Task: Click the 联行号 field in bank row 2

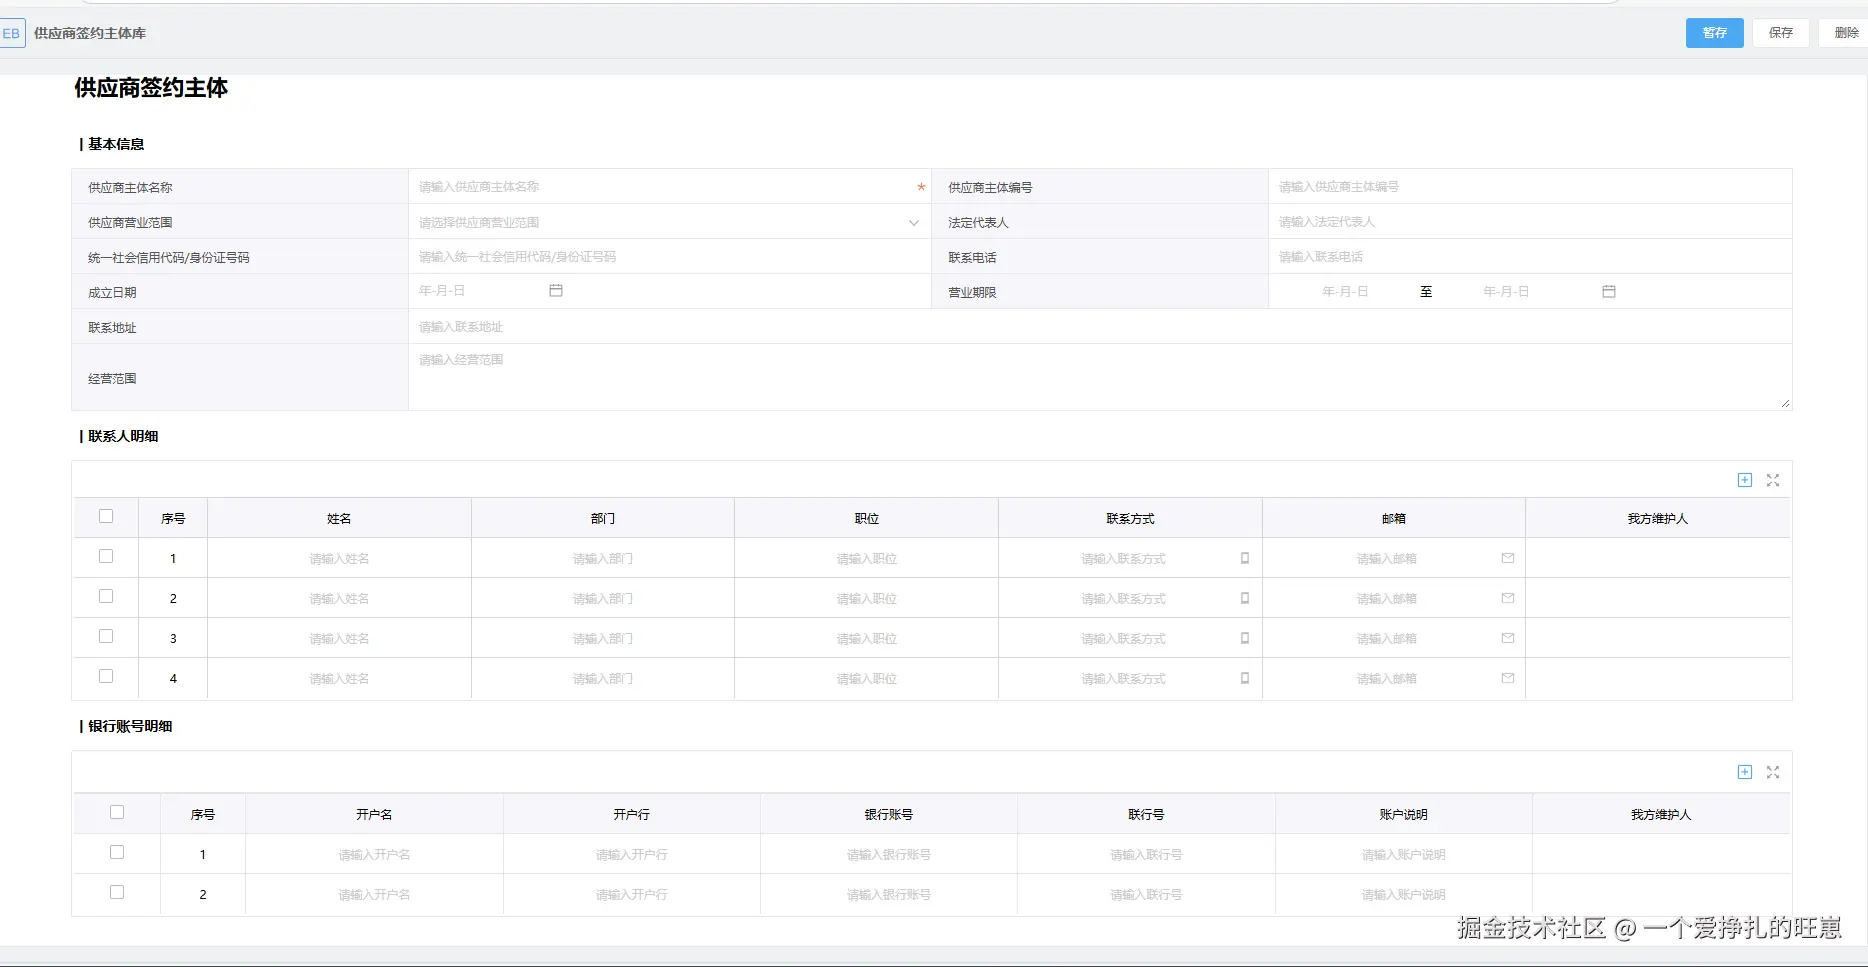Action: 1146,895
